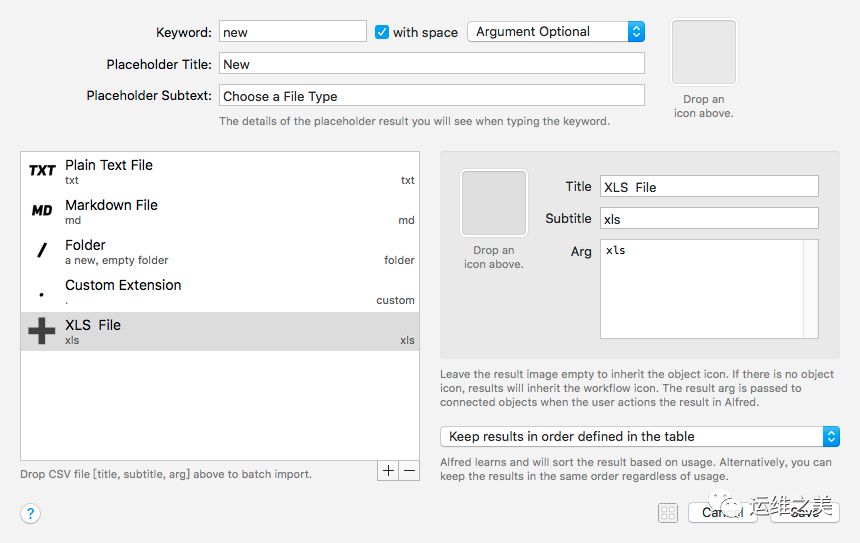
Task: Click the grid icon beside Cancel
Action: coord(668,513)
